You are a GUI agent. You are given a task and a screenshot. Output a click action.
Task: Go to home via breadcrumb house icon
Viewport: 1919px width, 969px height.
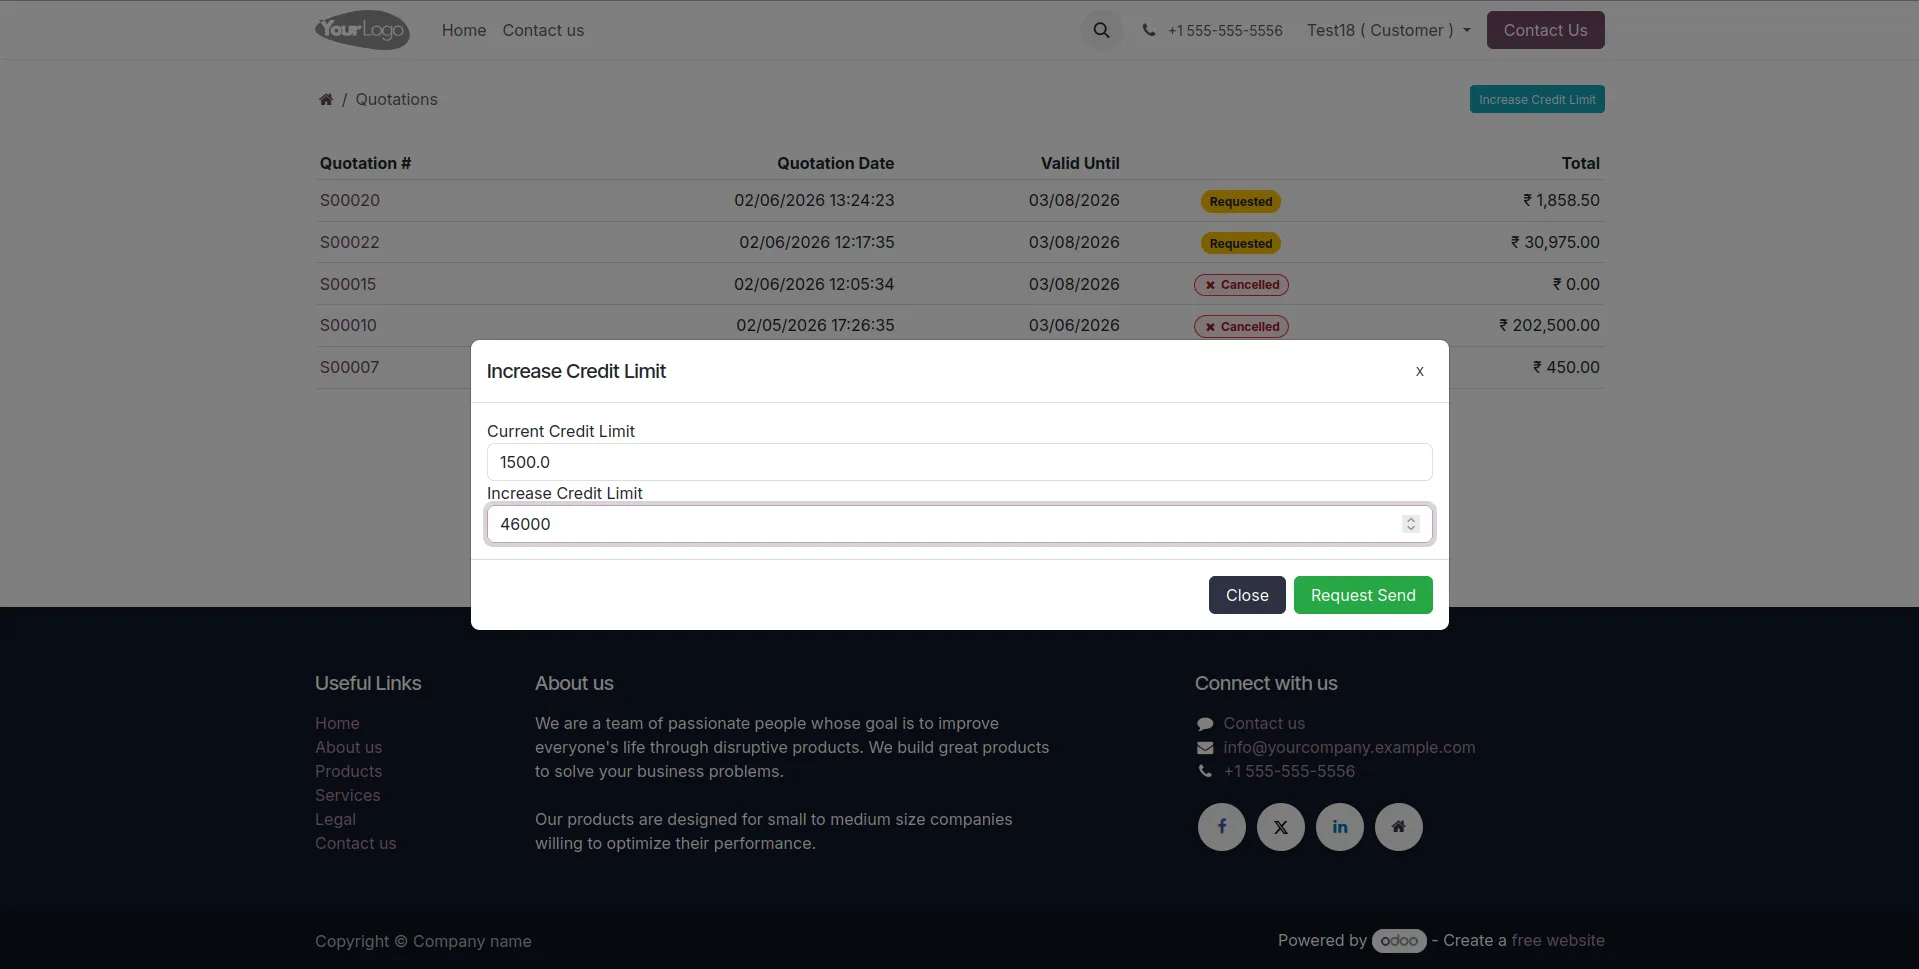326,99
